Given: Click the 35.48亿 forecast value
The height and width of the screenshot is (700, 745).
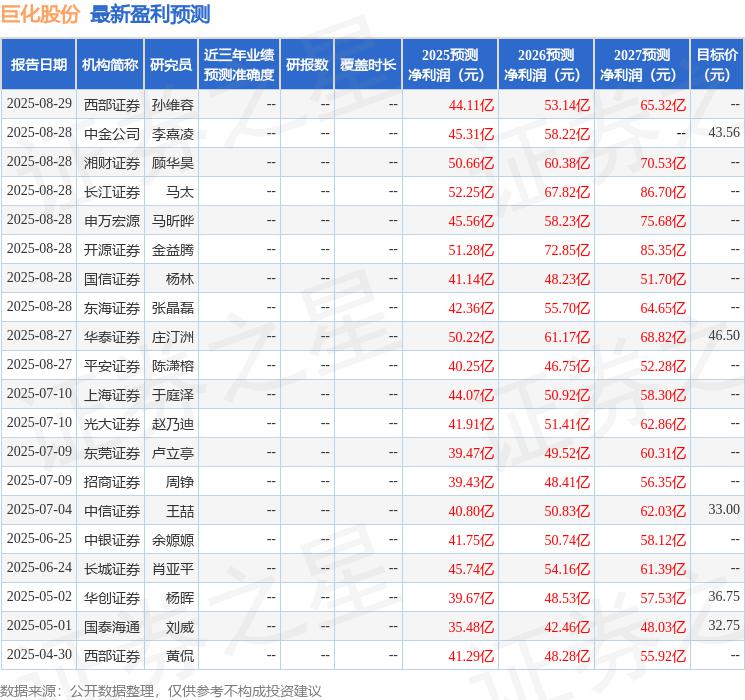Looking at the screenshot, I should (471, 627).
